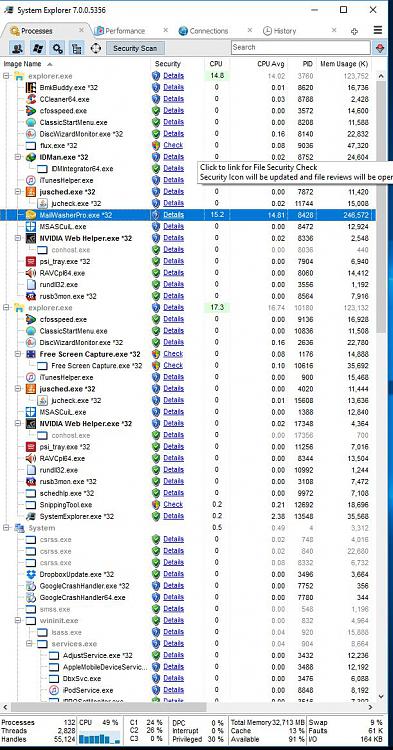Click the SystemExplorer.exe process icon

click(x=31, y=516)
